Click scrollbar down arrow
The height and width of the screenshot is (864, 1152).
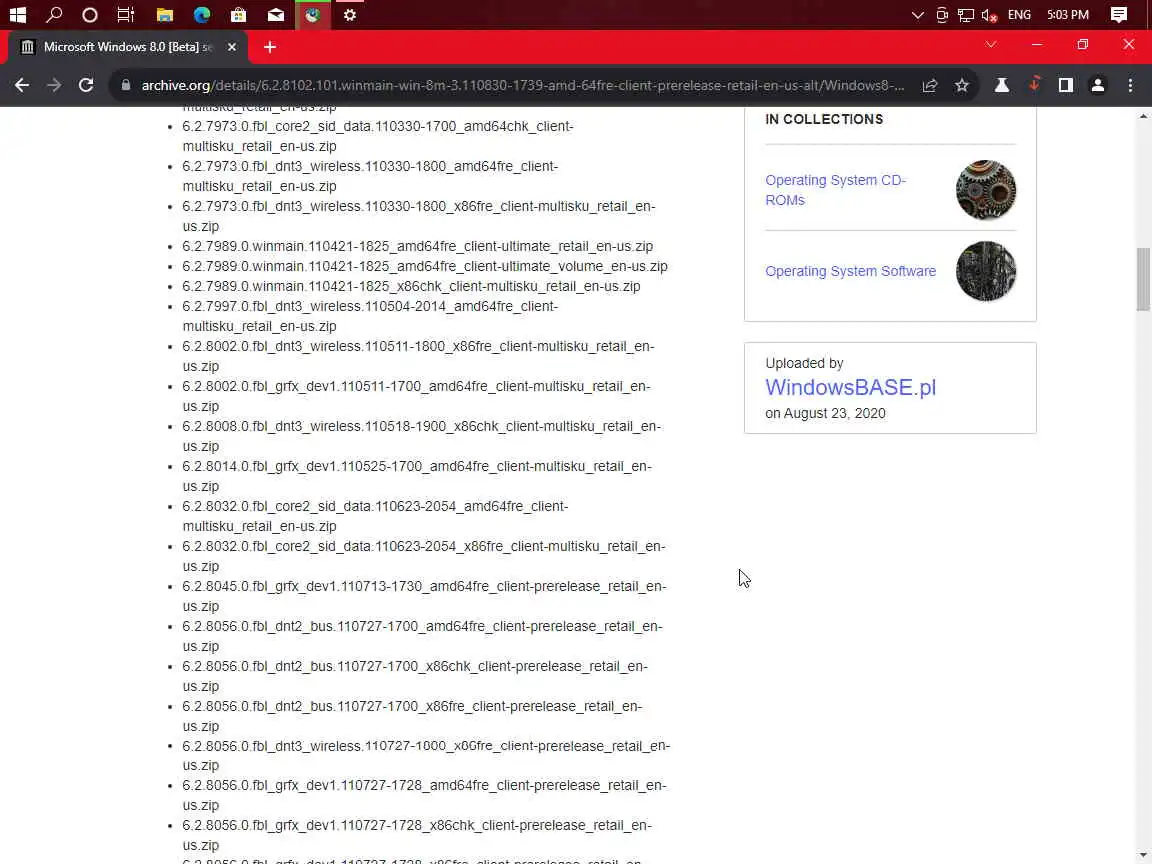pos(1143,857)
